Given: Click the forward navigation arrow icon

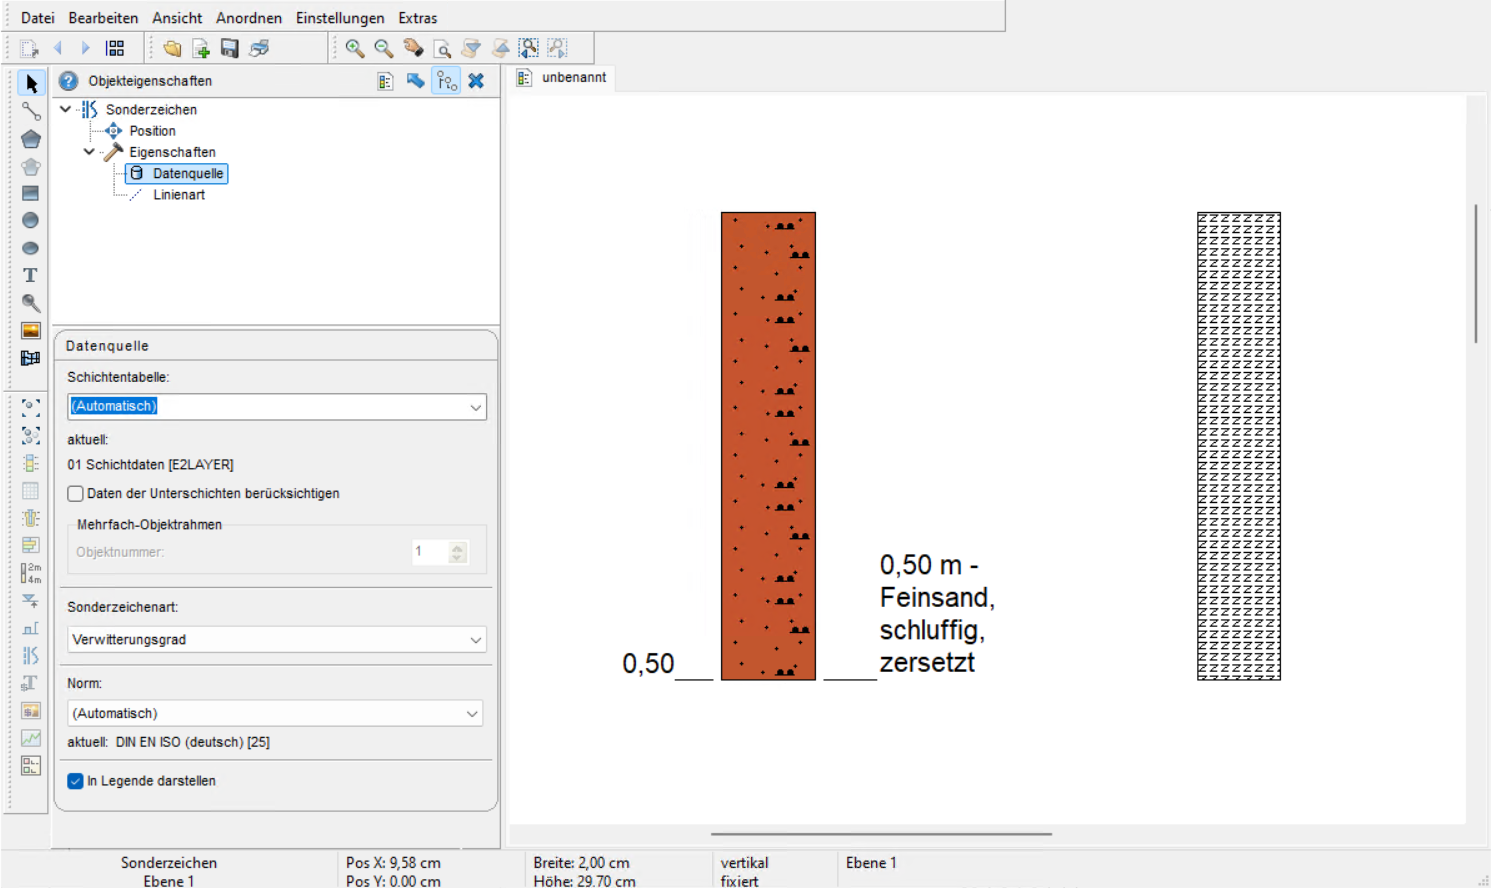Looking at the screenshot, I should [86, 48].
